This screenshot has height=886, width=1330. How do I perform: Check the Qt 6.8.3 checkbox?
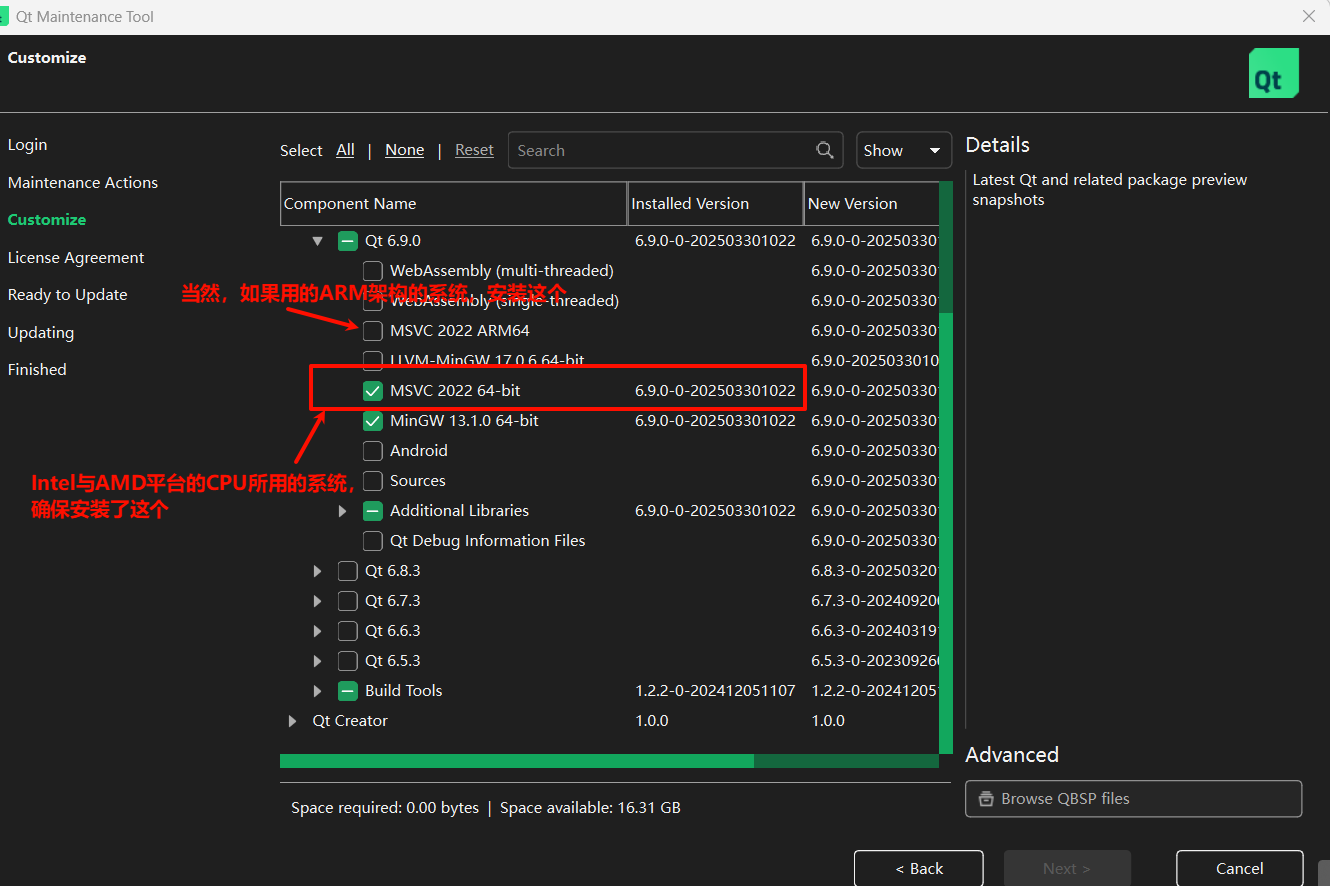348,571
